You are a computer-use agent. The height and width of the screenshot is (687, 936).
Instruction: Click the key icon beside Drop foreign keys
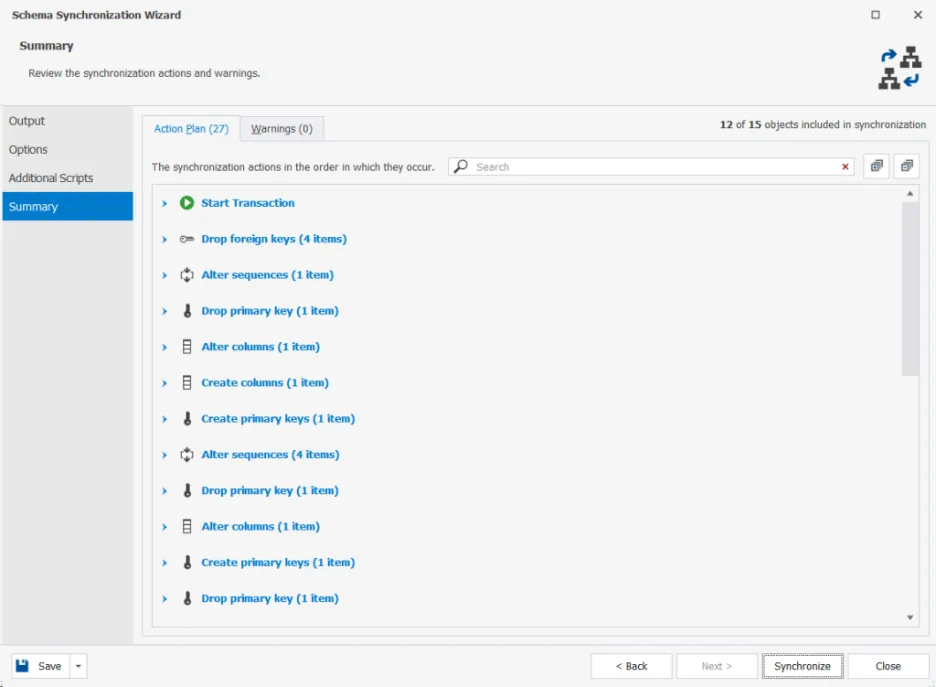click(x=187, y=239)
